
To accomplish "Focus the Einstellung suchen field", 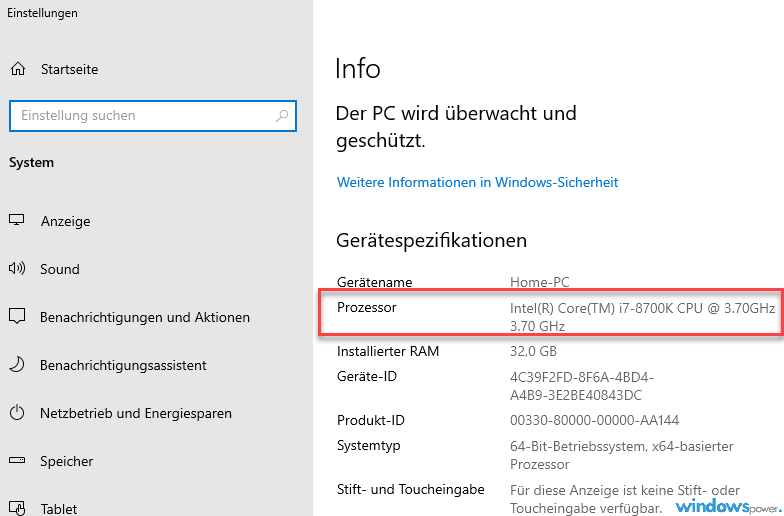I will pyautogui.click(x=153, y=116).
